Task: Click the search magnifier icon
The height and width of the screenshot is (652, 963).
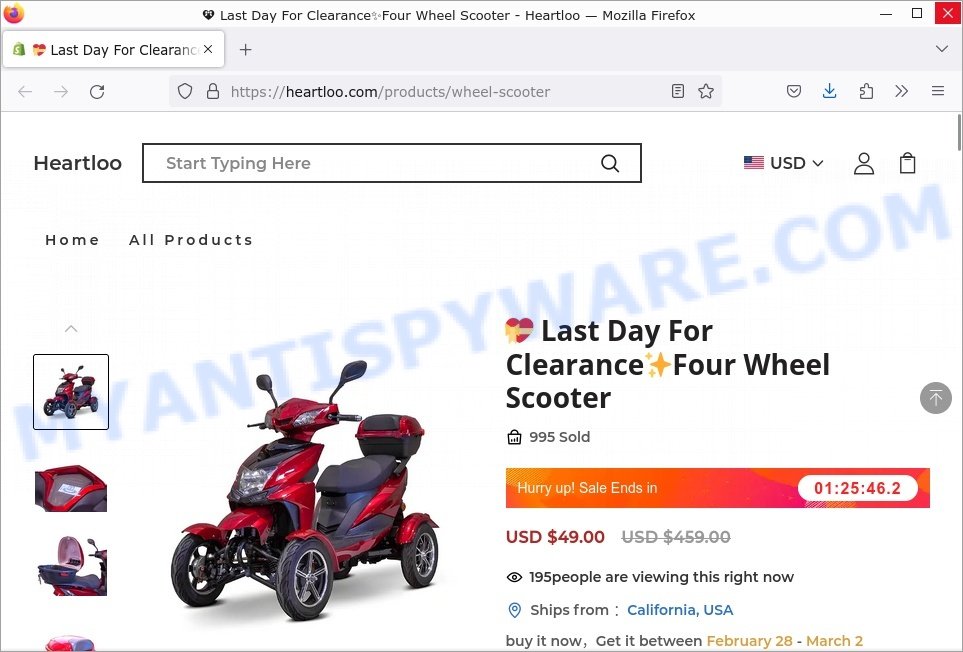Action: [x=610, y=163]
